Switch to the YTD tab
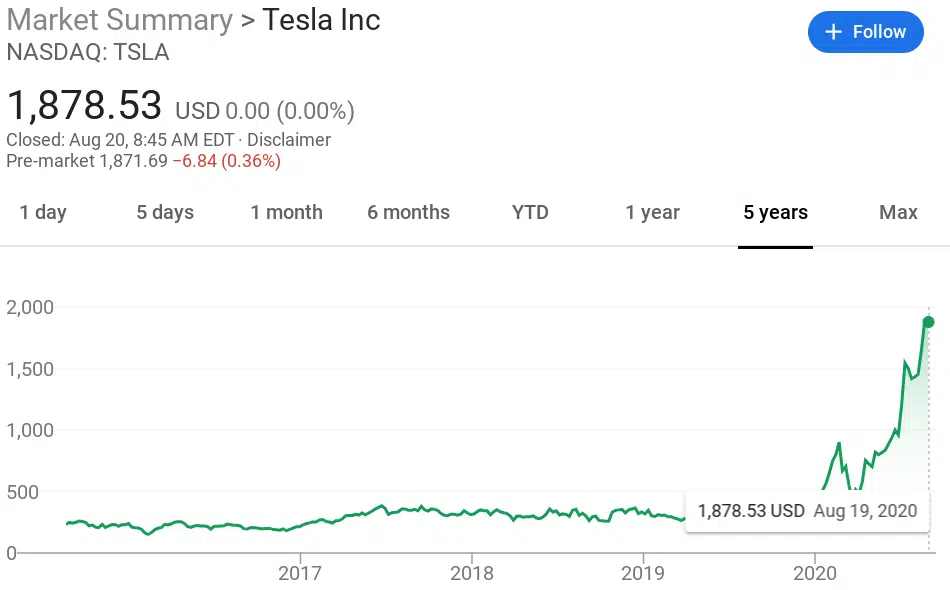 (530, 212)
